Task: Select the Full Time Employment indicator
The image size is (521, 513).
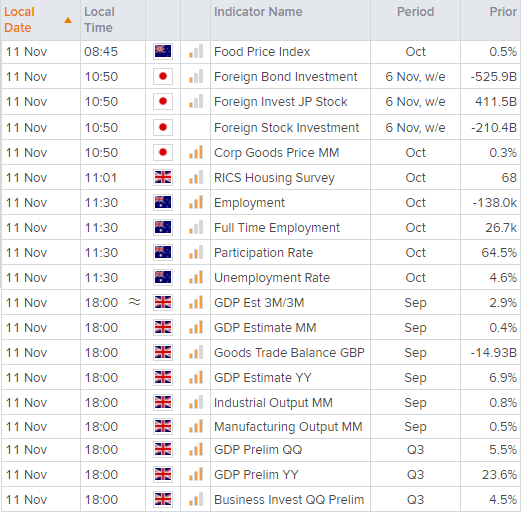Action: 277,228
